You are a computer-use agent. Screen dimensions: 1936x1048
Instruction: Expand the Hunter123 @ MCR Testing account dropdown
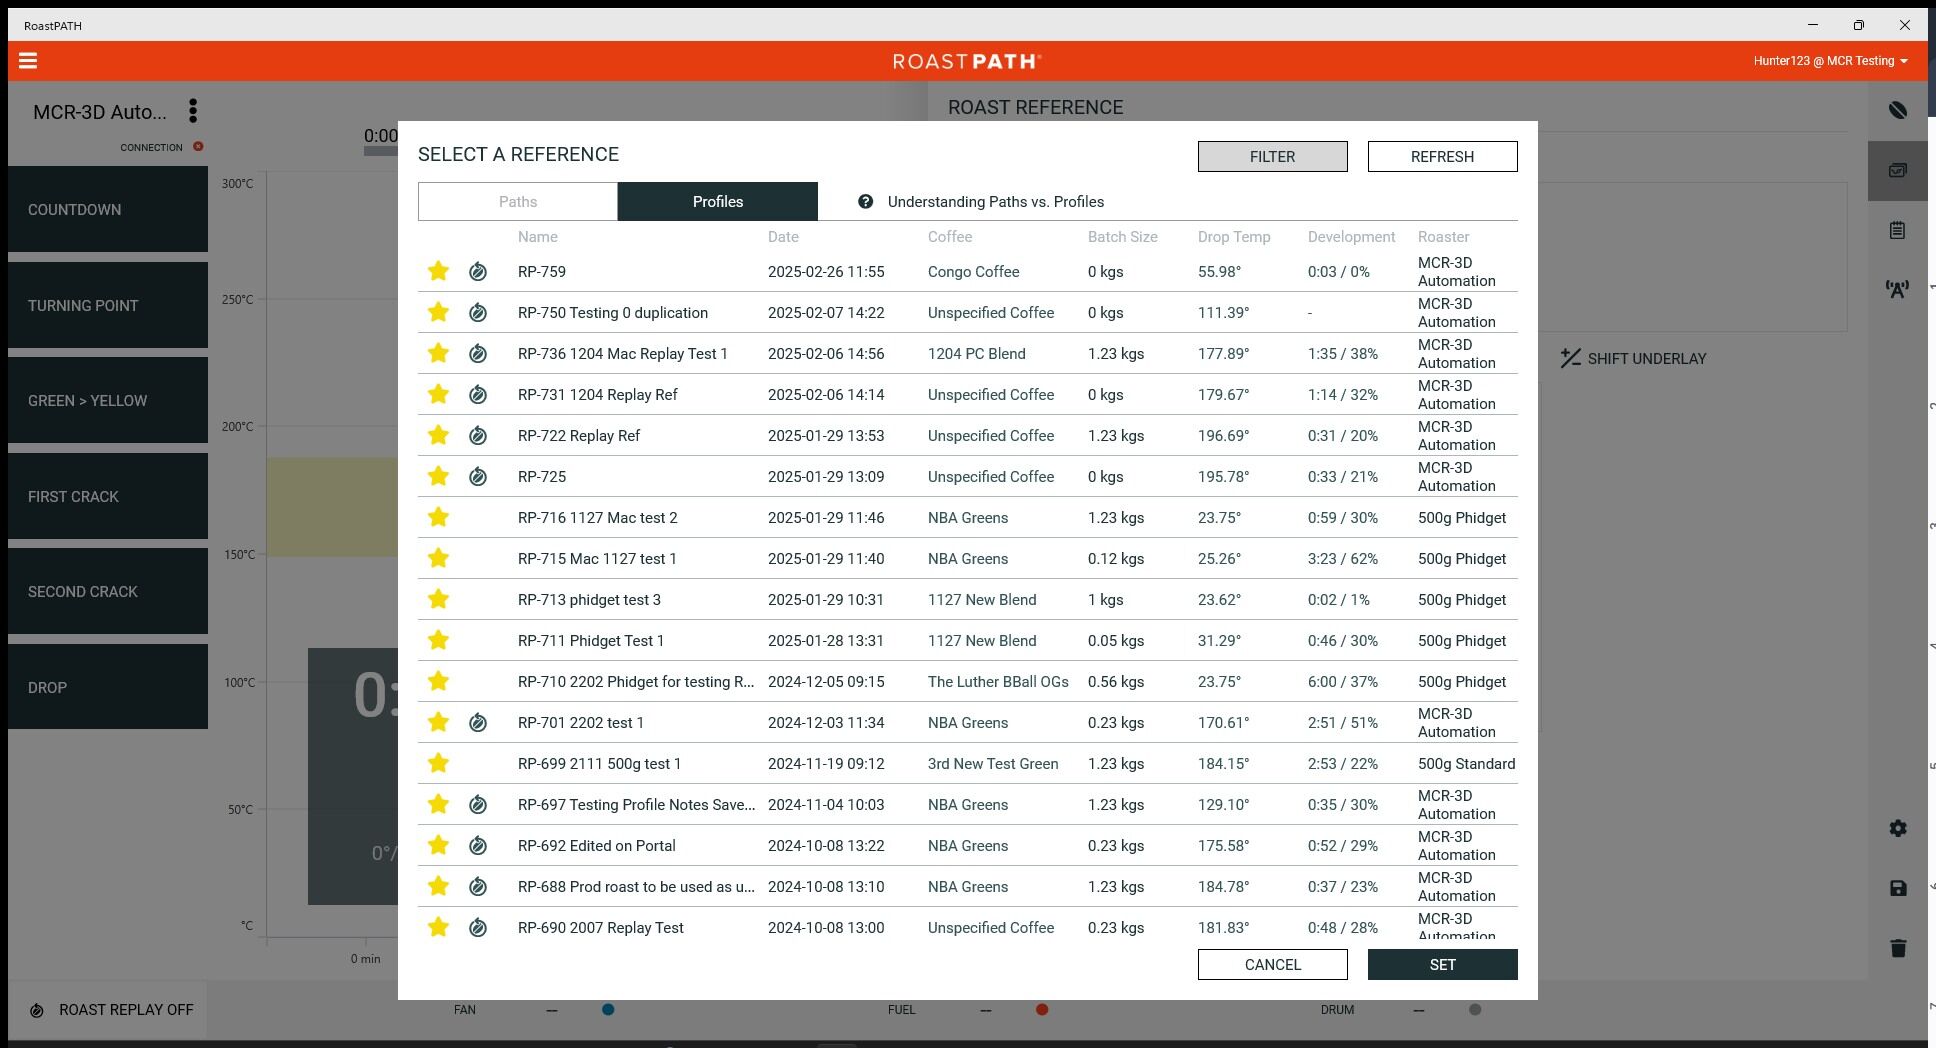1830,61
